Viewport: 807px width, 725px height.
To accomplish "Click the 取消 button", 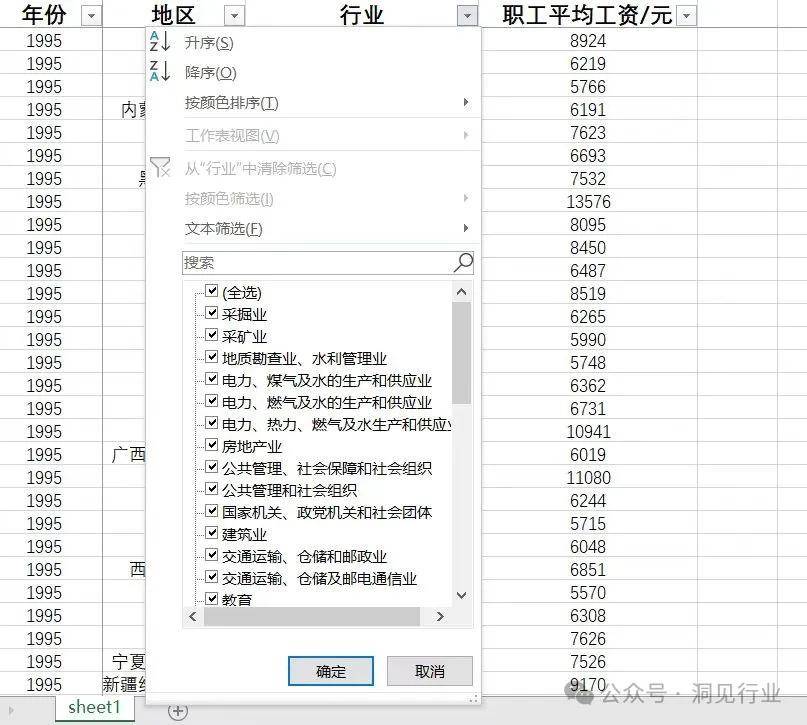I will [430, 671].
